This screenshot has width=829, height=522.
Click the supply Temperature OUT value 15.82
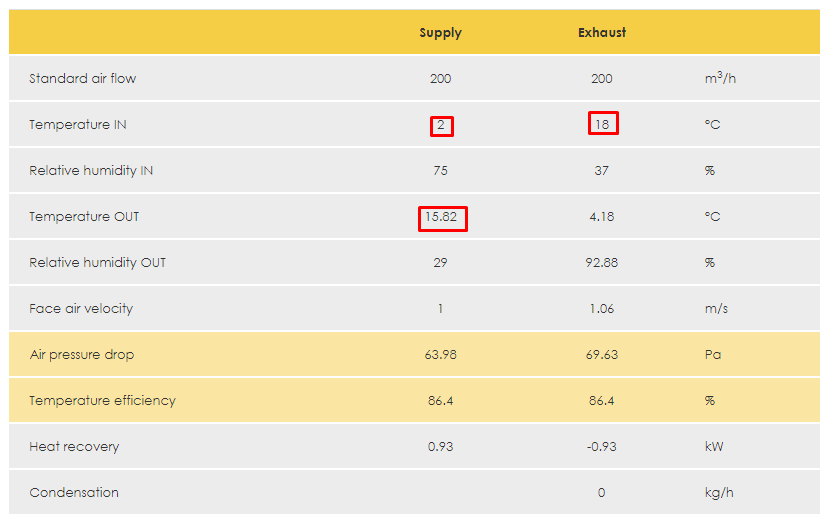click(x=441, y=217)
